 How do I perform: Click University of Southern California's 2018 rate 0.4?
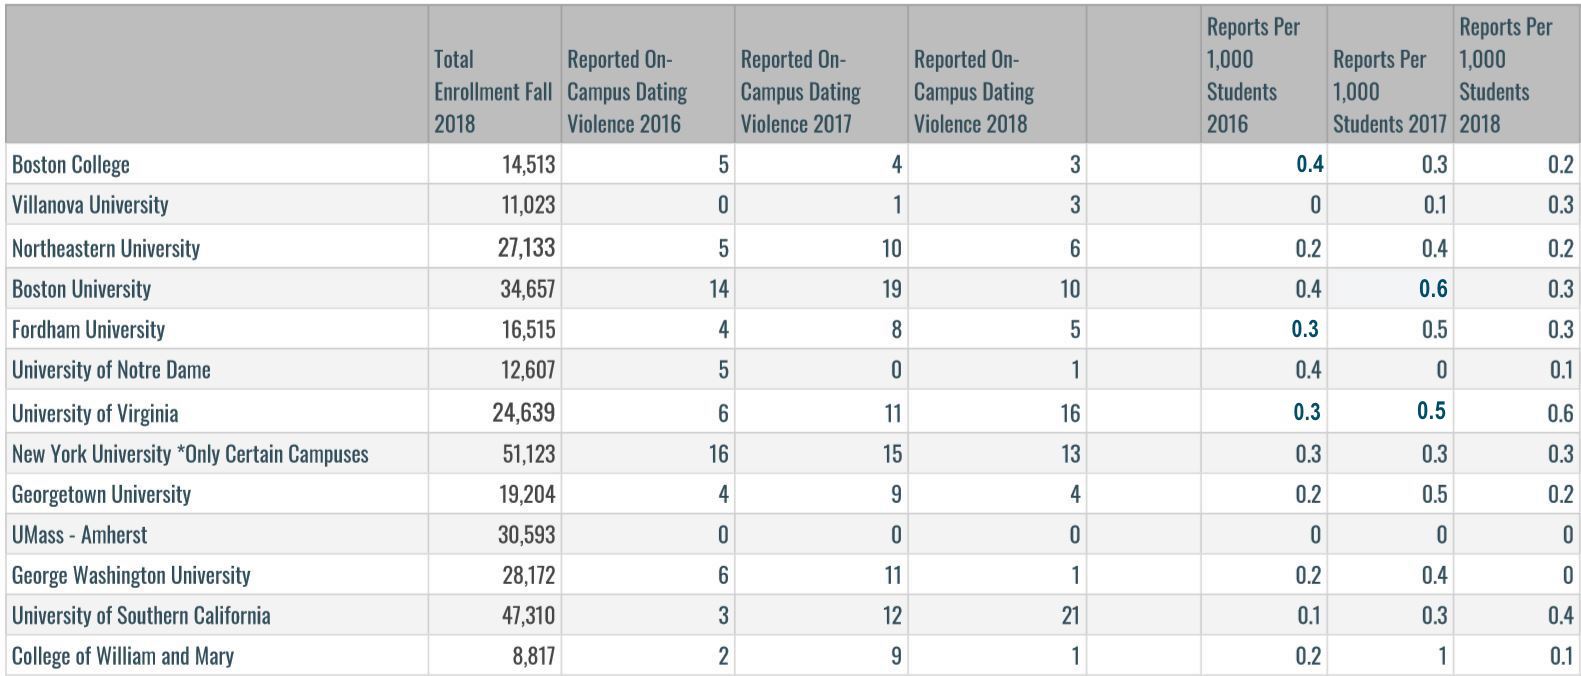(x=1560, y=615)
